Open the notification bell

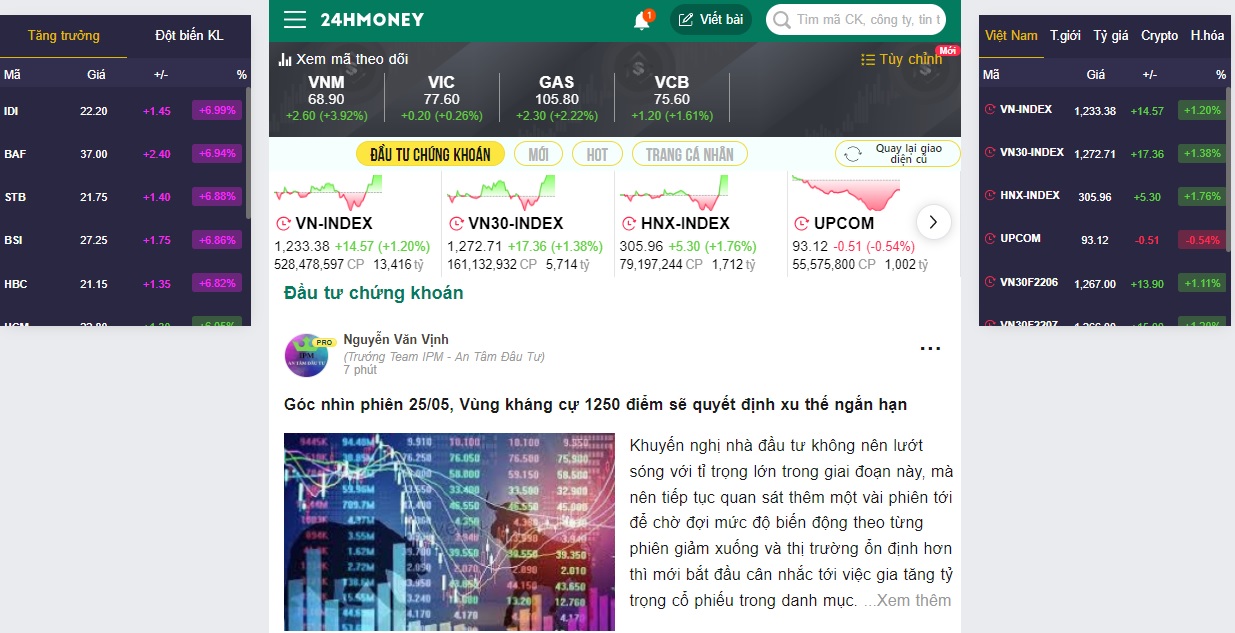pyautogui.click(x=642, y=20)
